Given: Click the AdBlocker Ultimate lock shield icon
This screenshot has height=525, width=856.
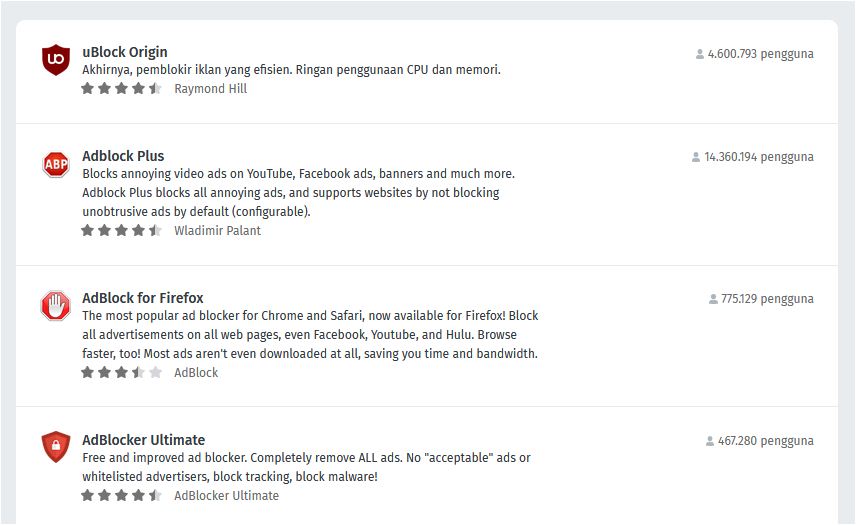Looking at the screenshot, I should point(56,447).
